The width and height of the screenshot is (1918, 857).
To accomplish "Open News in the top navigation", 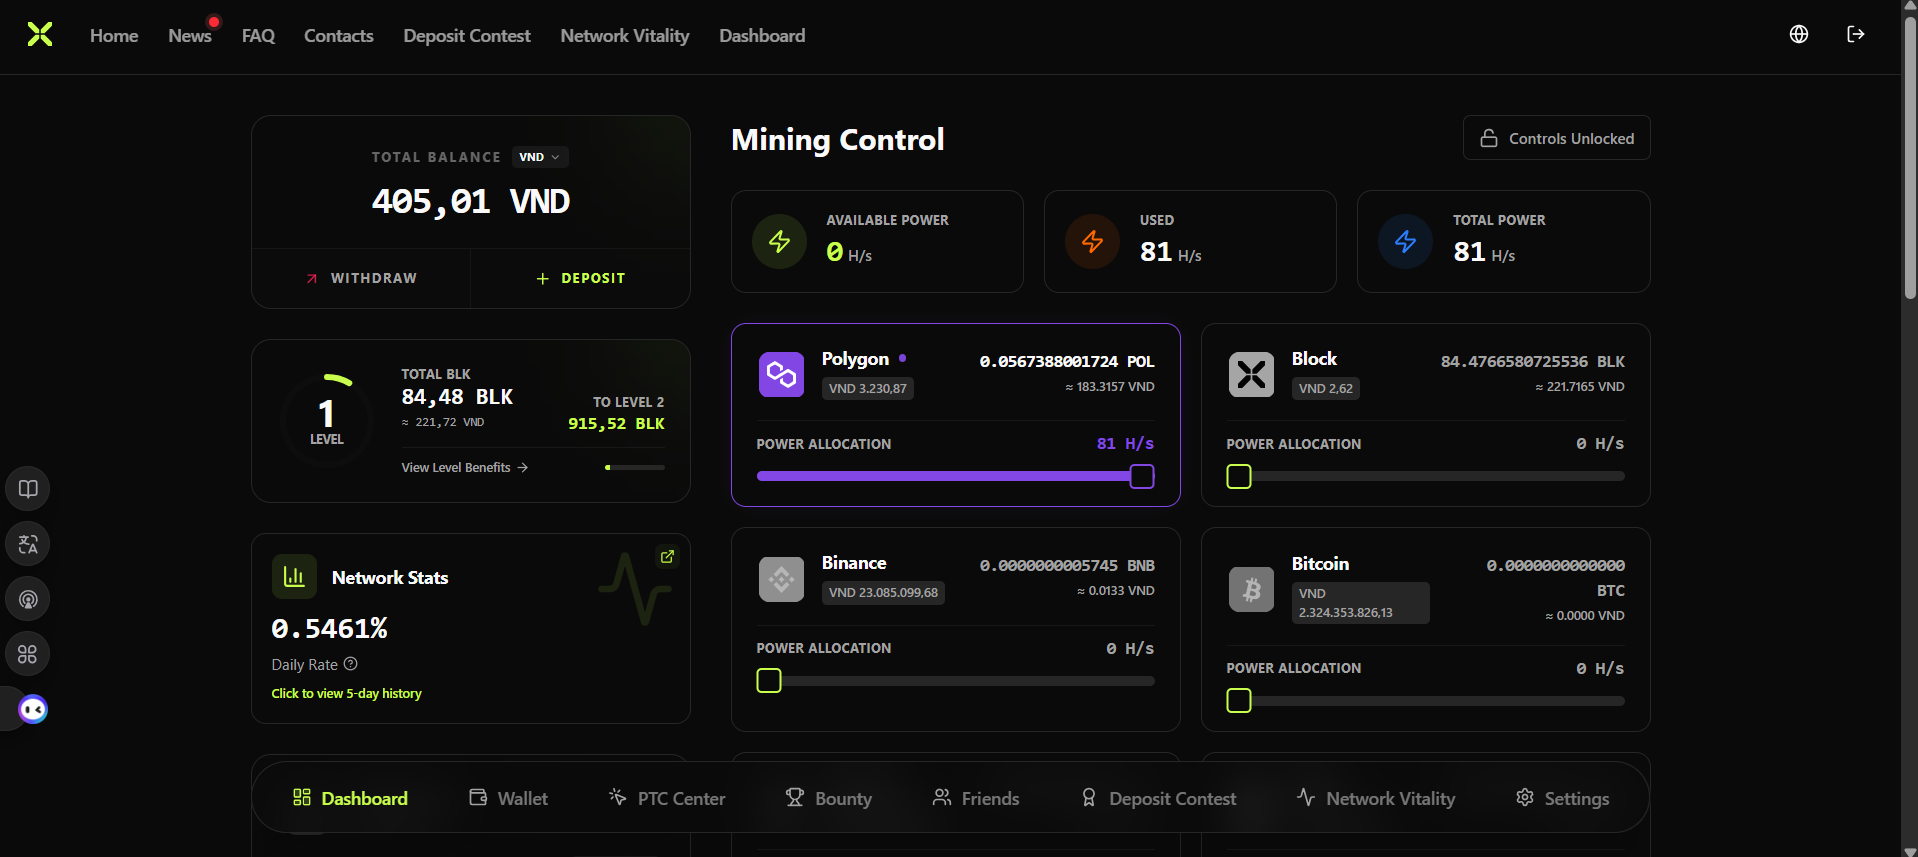I will point(189,36).
